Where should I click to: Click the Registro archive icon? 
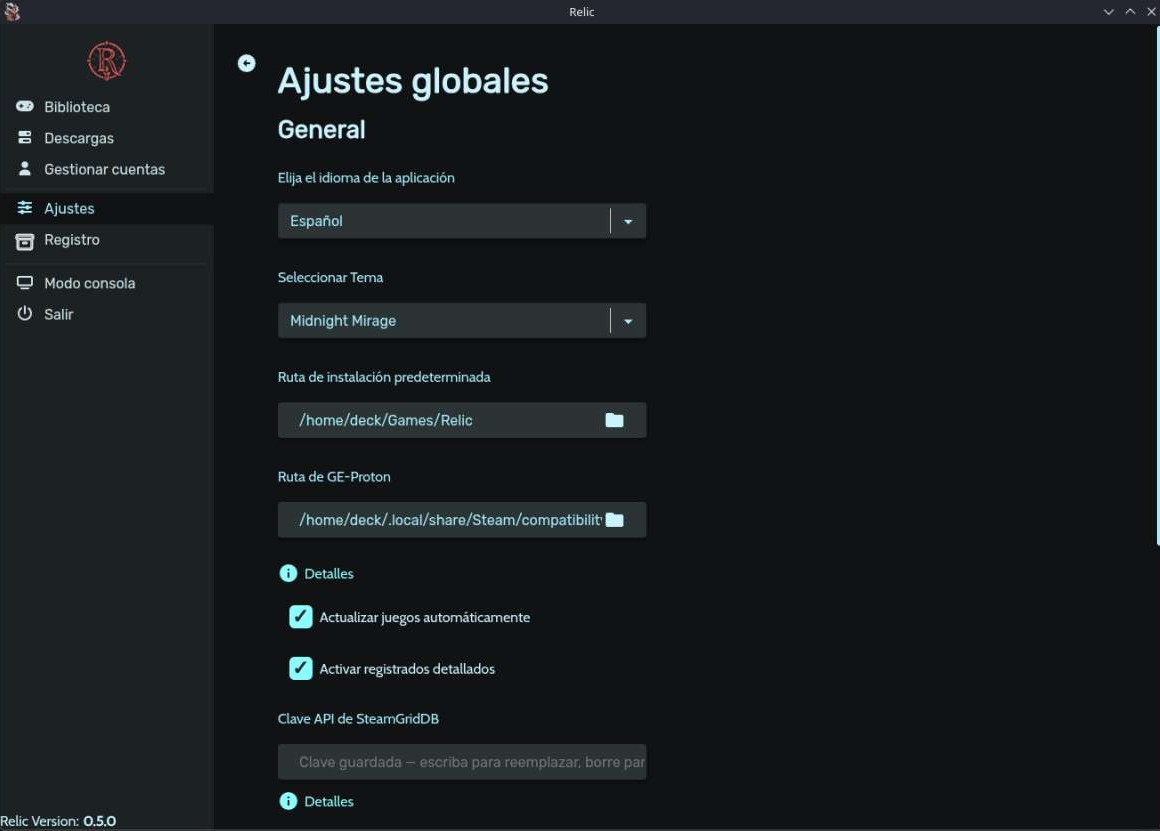pos(24,241)
